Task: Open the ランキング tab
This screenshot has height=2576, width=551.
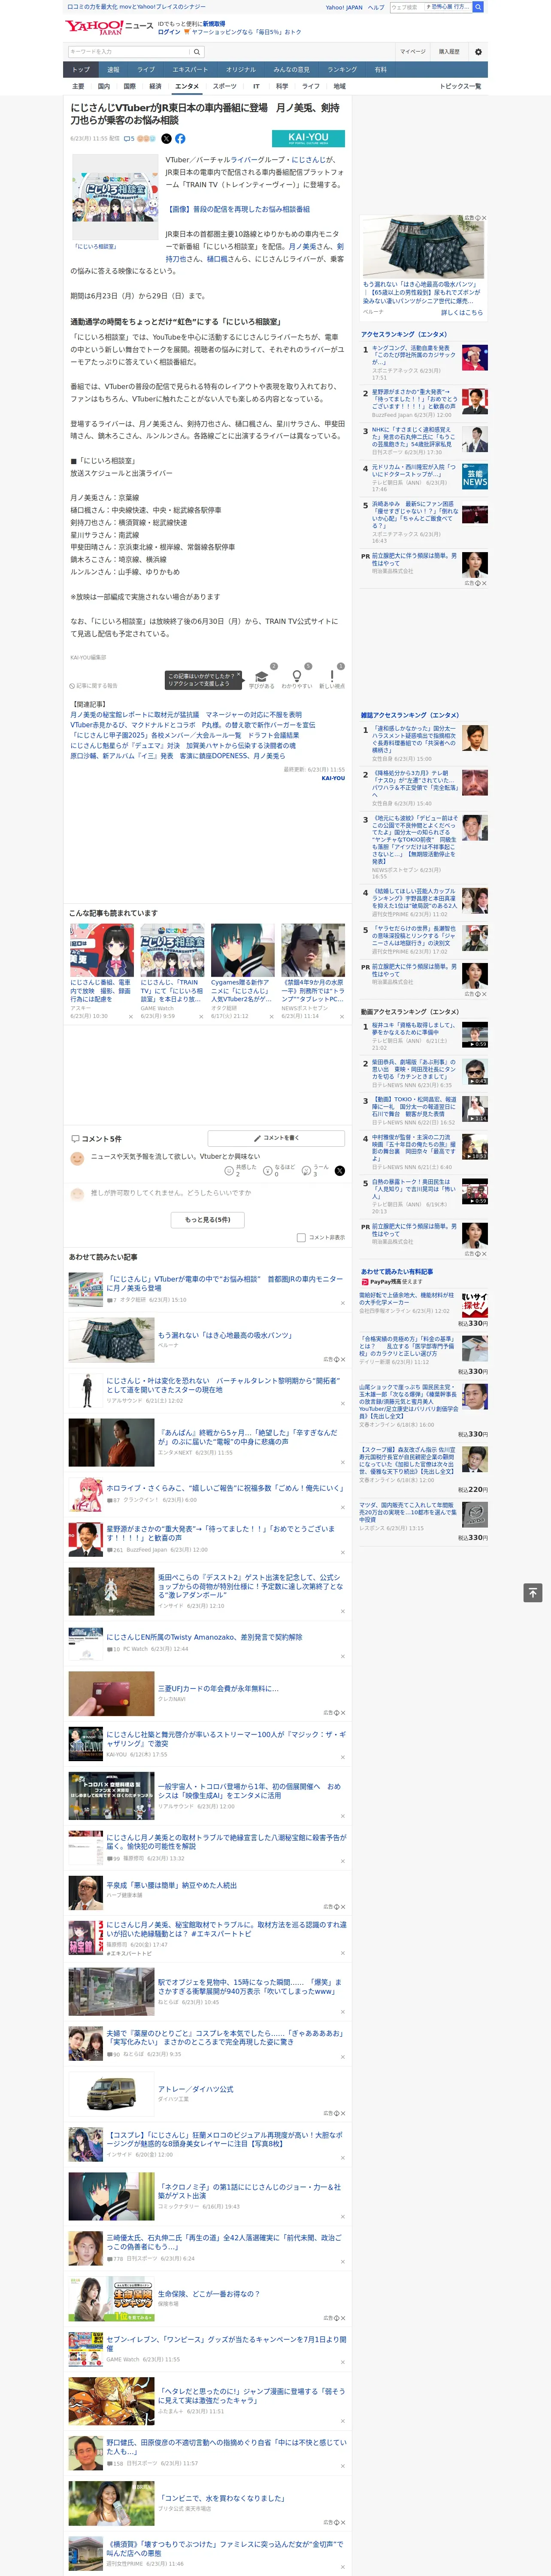Action: (342, 70)
